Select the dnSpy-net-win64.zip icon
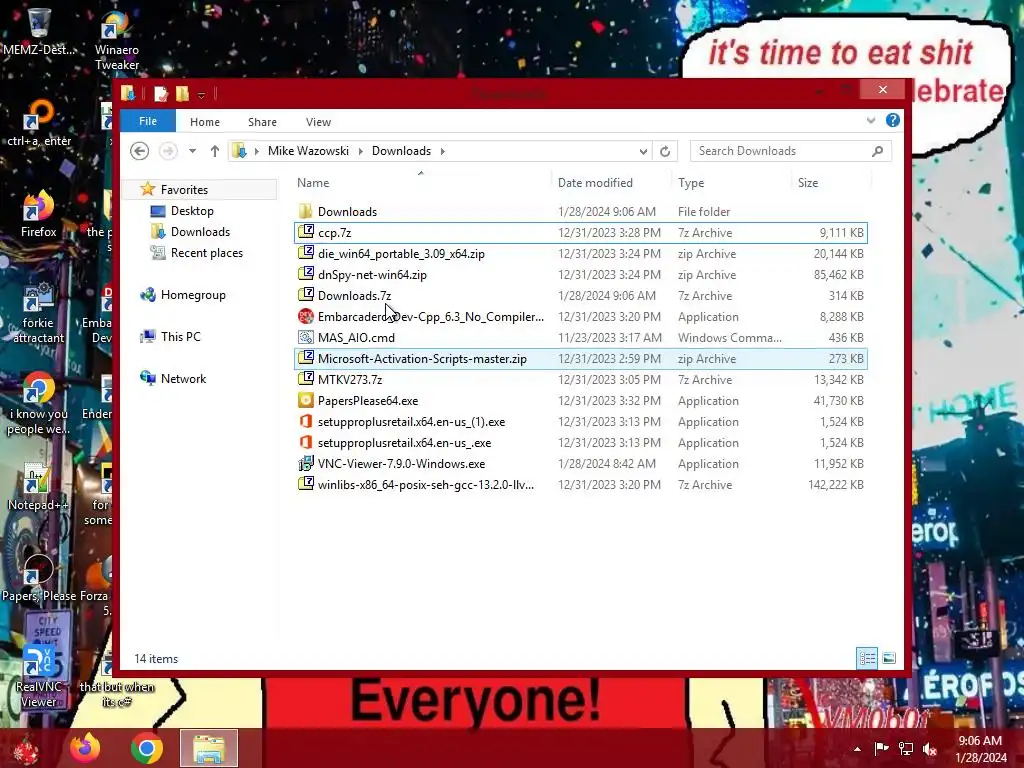1024x768 pixels. (x=305, y=274)
